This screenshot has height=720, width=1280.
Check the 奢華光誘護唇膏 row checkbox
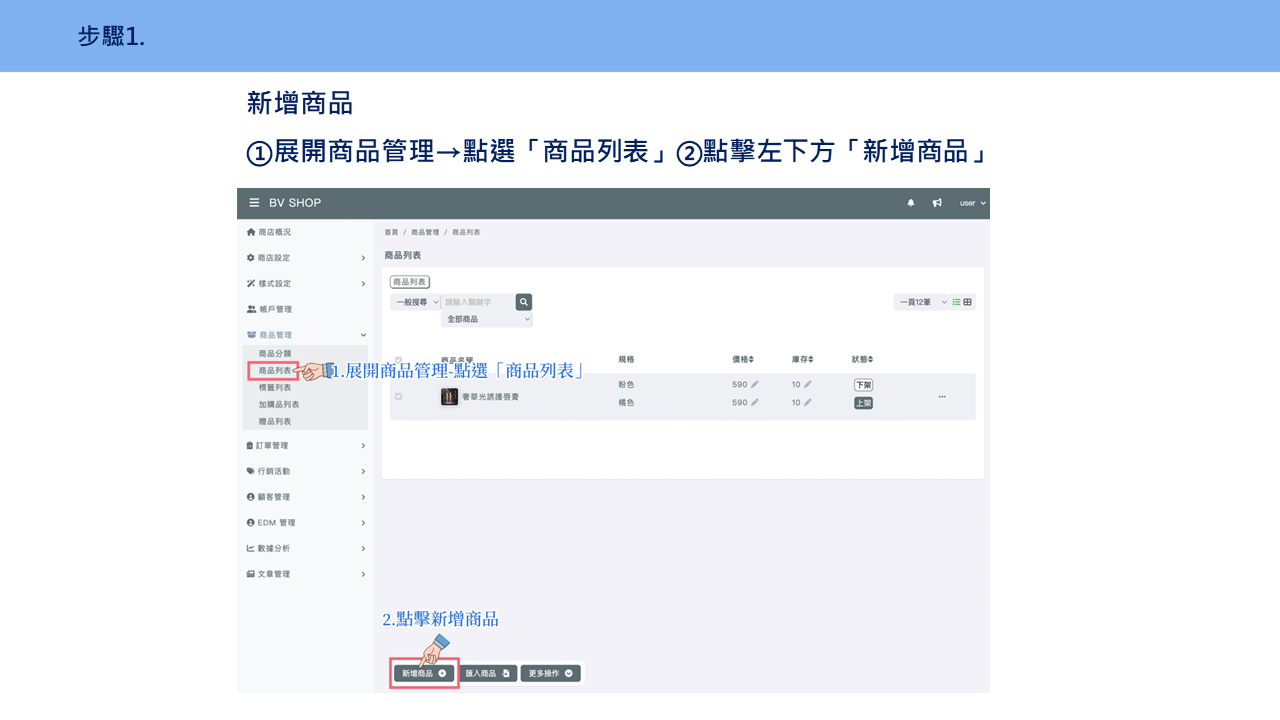pos(398,397)
